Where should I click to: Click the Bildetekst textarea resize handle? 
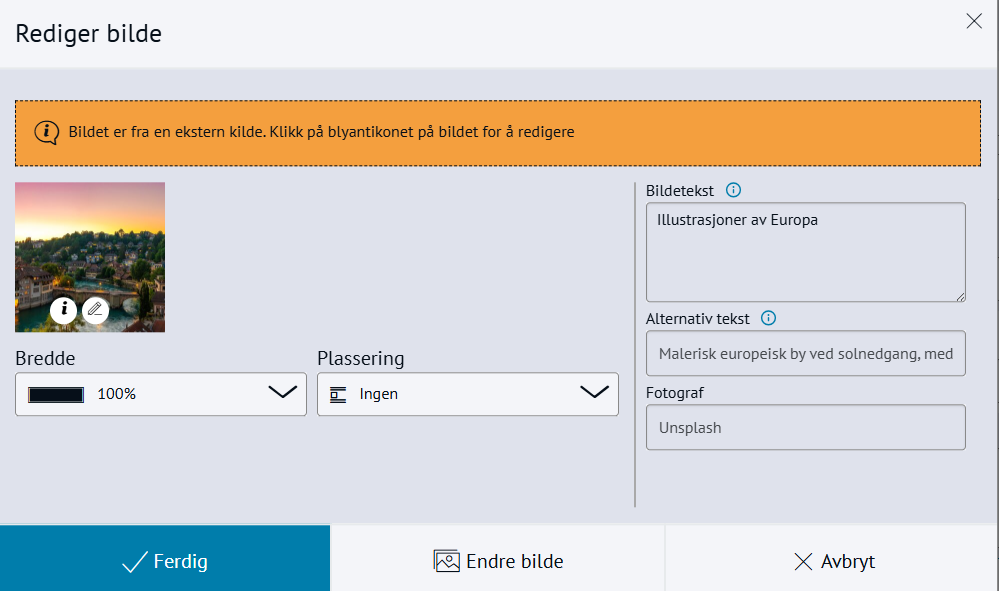(x=960, y=296)
